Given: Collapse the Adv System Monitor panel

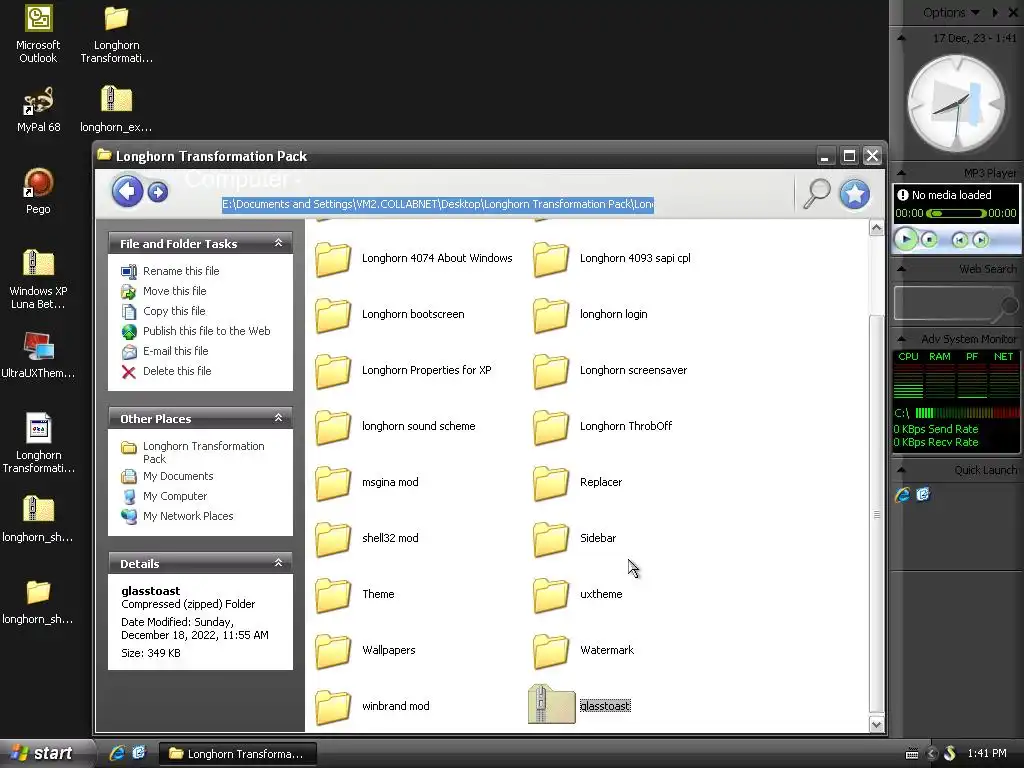Looking at the screenshot, I should coord(901,339).
